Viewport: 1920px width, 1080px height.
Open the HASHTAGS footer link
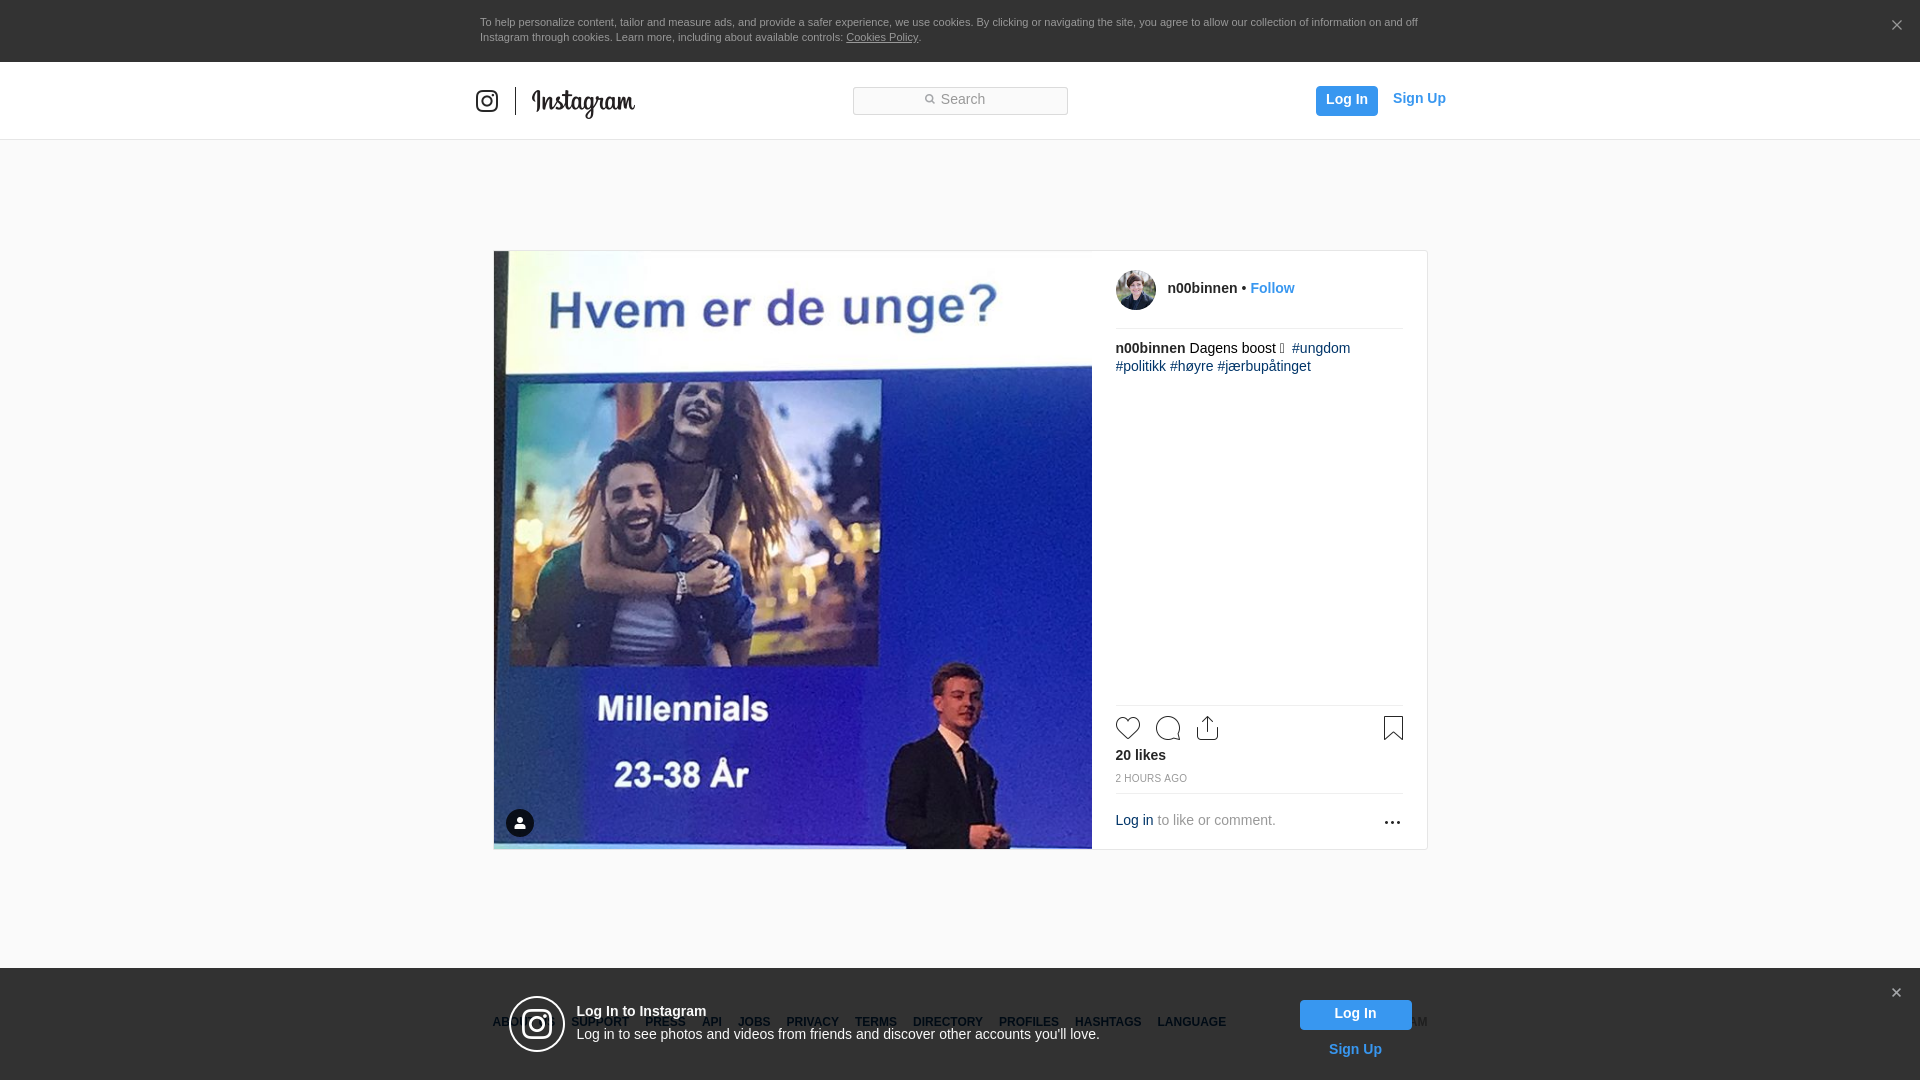click(1108, 1022)
